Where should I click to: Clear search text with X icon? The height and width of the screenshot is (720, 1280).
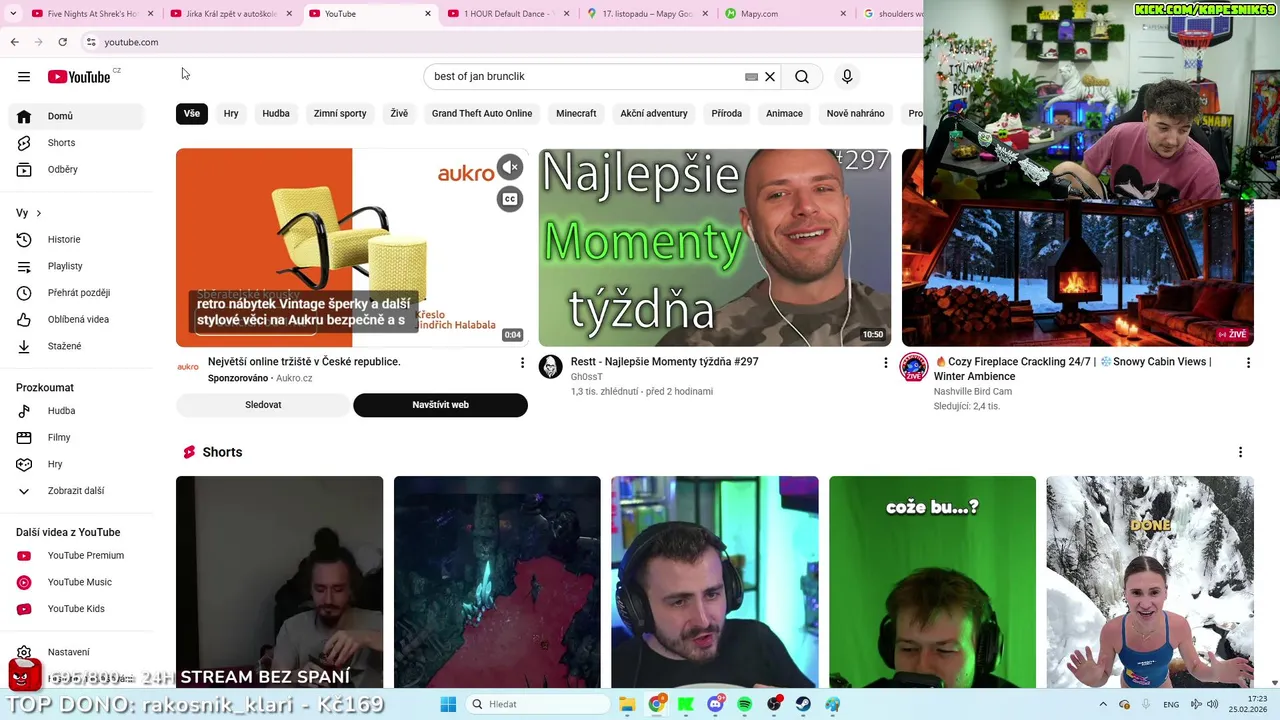(770, 77)
